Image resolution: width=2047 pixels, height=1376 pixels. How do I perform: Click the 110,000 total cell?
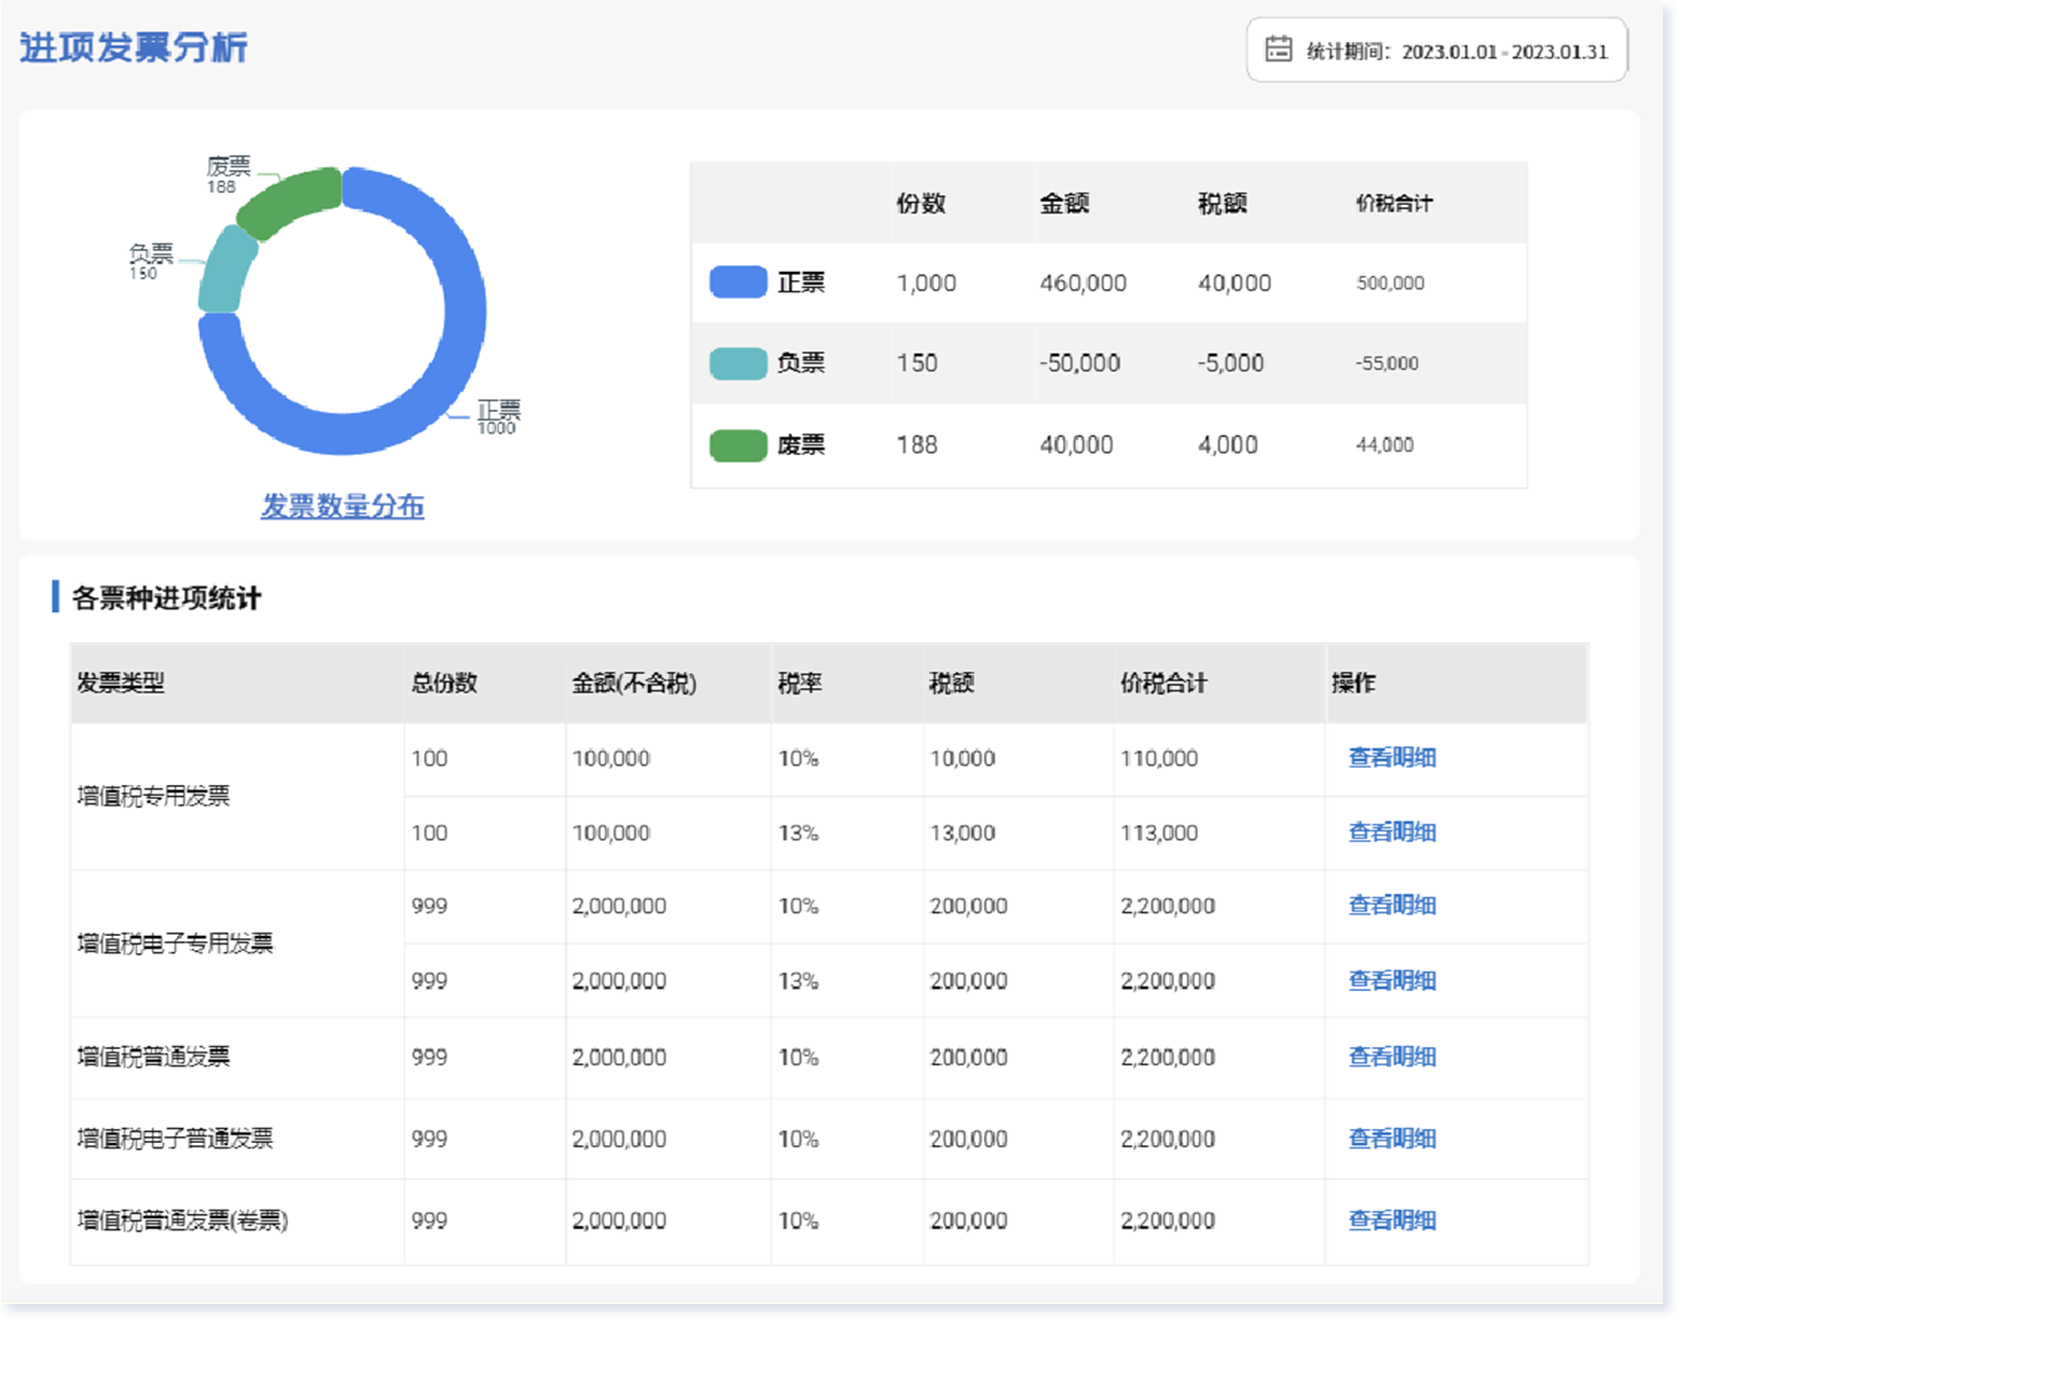(1159, 758)
